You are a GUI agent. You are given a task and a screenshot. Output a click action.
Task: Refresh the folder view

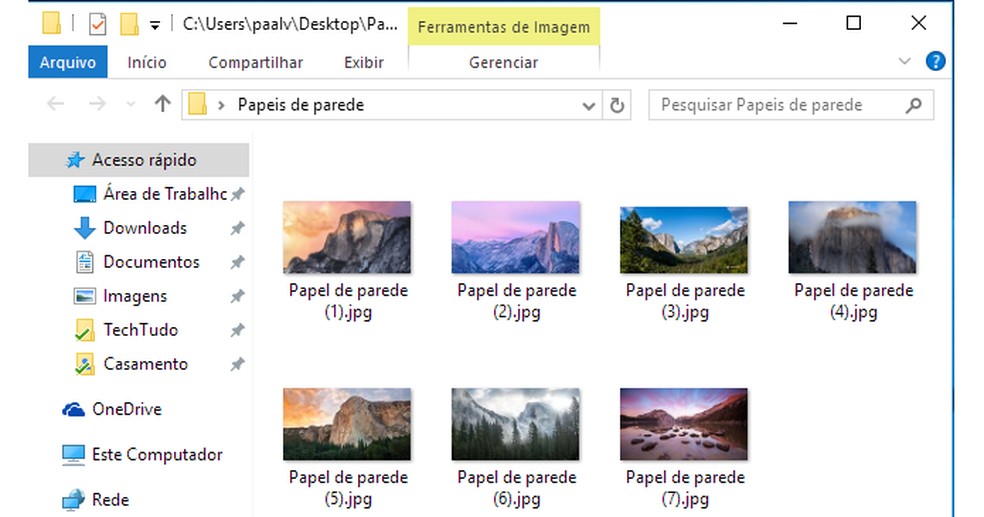coord(617,105)
